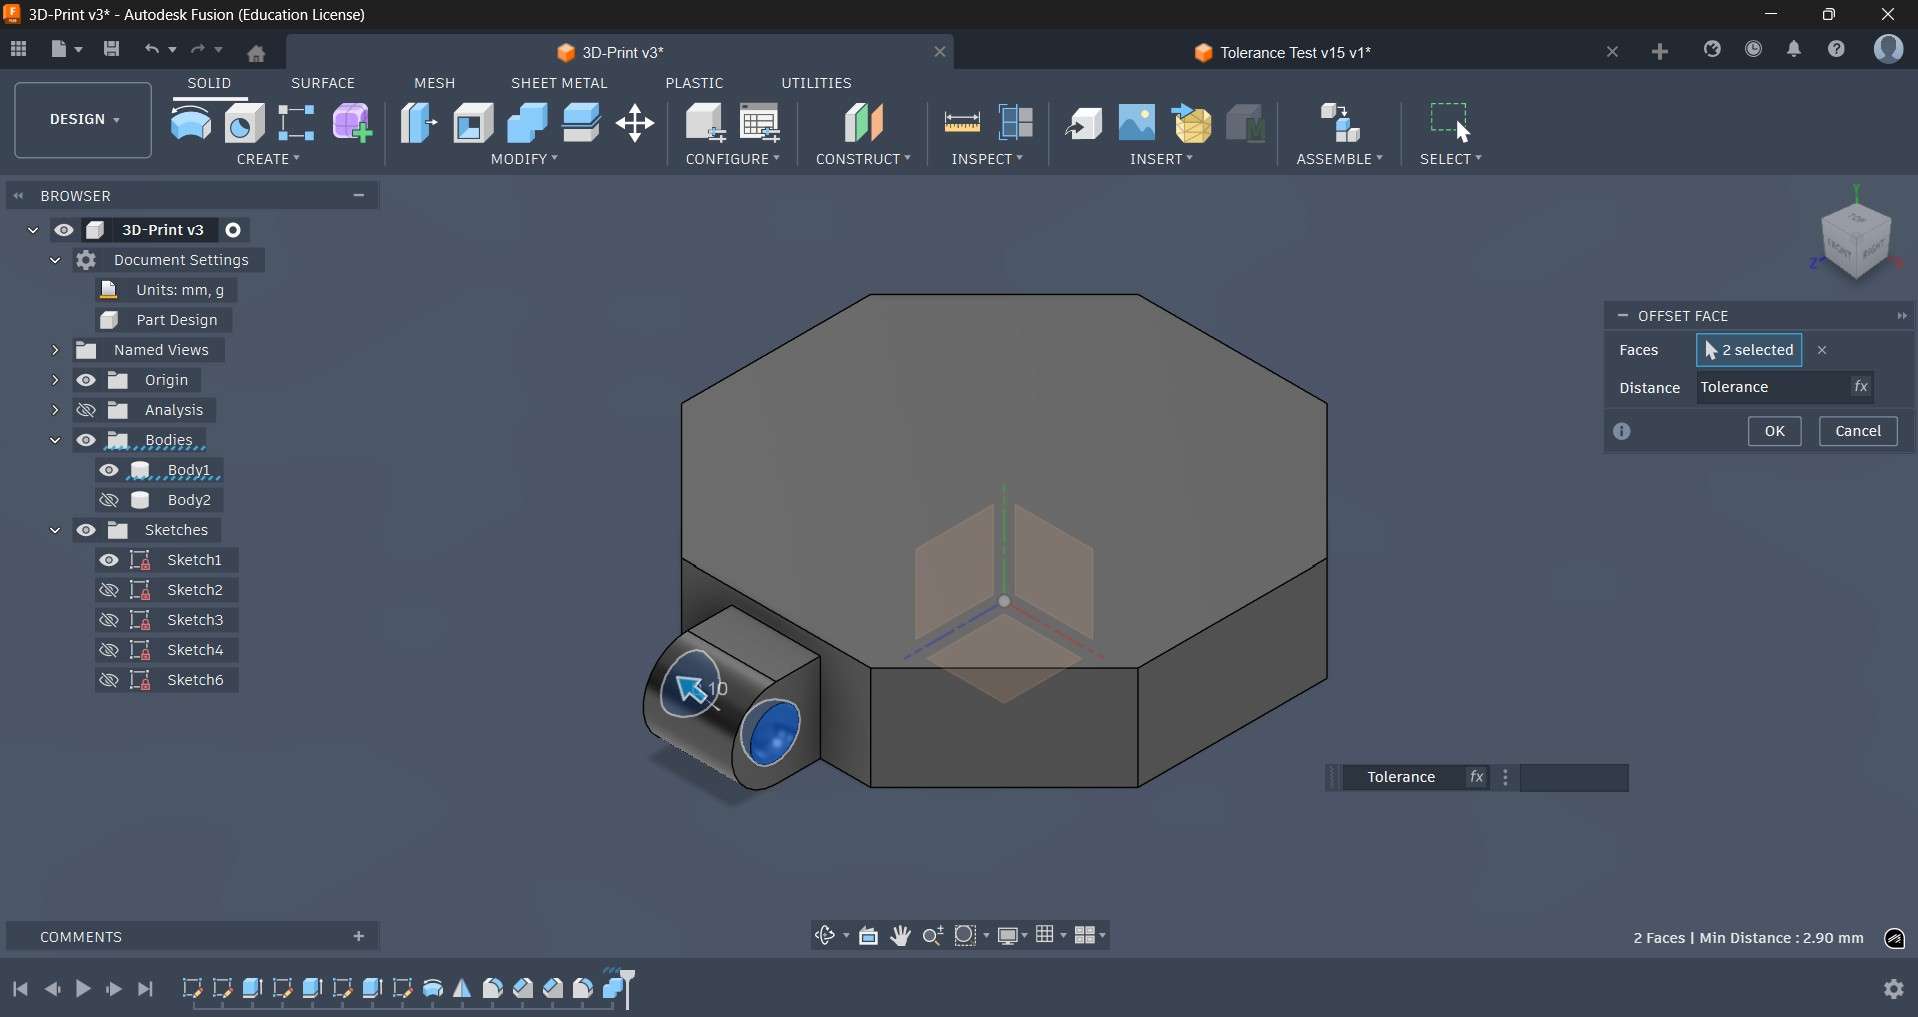This screenshot has width=1918, height=1017.
Task: Toggle visibility of Body1
Action: pos(109,471)
